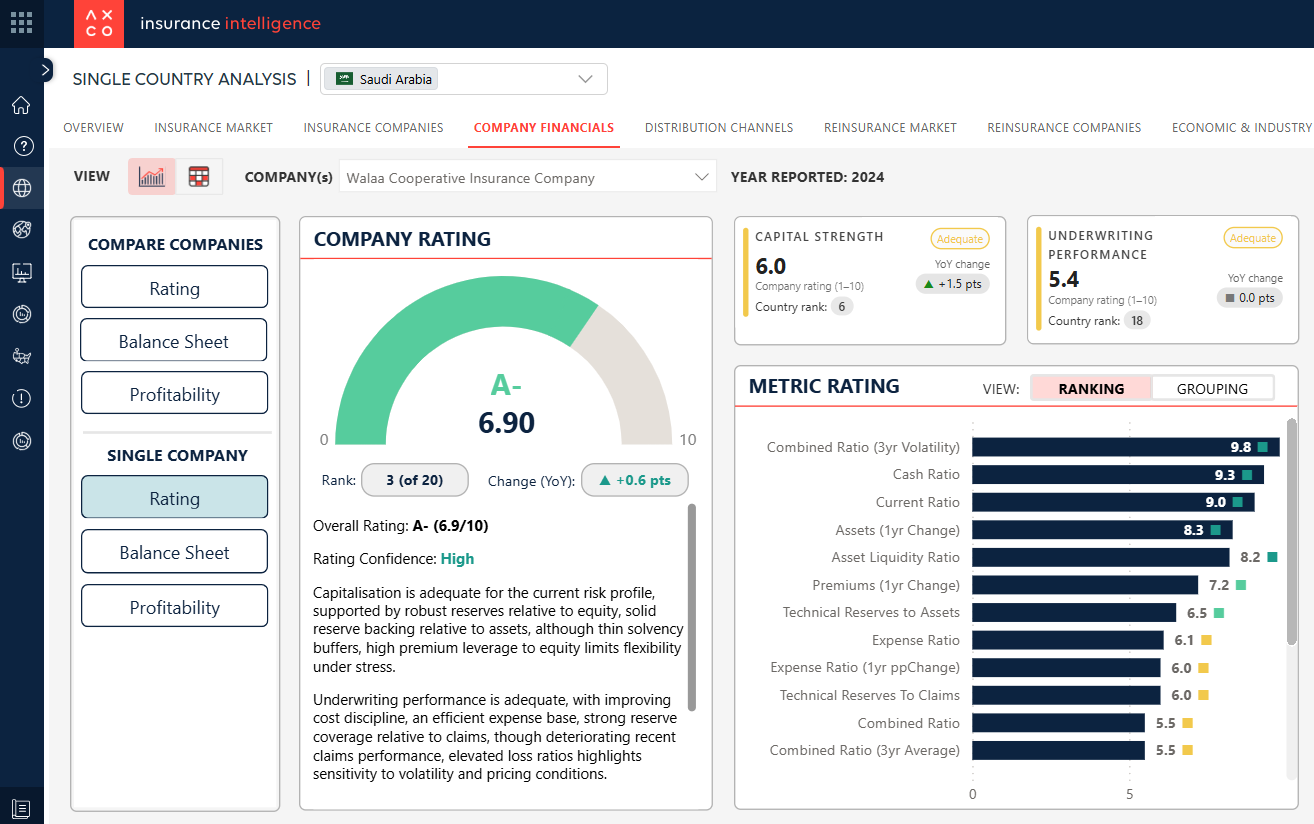Click Profitability under Single Company
1314x824 pixels.
point(174,606)
